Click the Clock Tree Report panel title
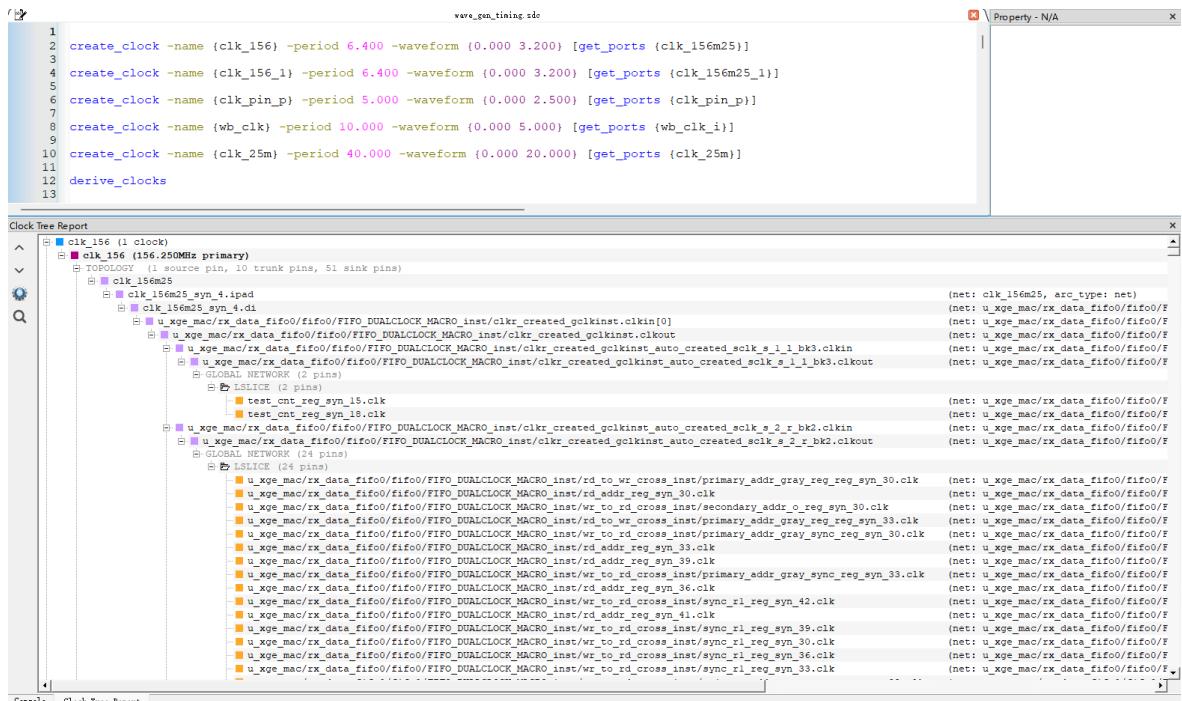Image resolution: width=1182 pixels, height=701 pixels. tap(48, 225)
